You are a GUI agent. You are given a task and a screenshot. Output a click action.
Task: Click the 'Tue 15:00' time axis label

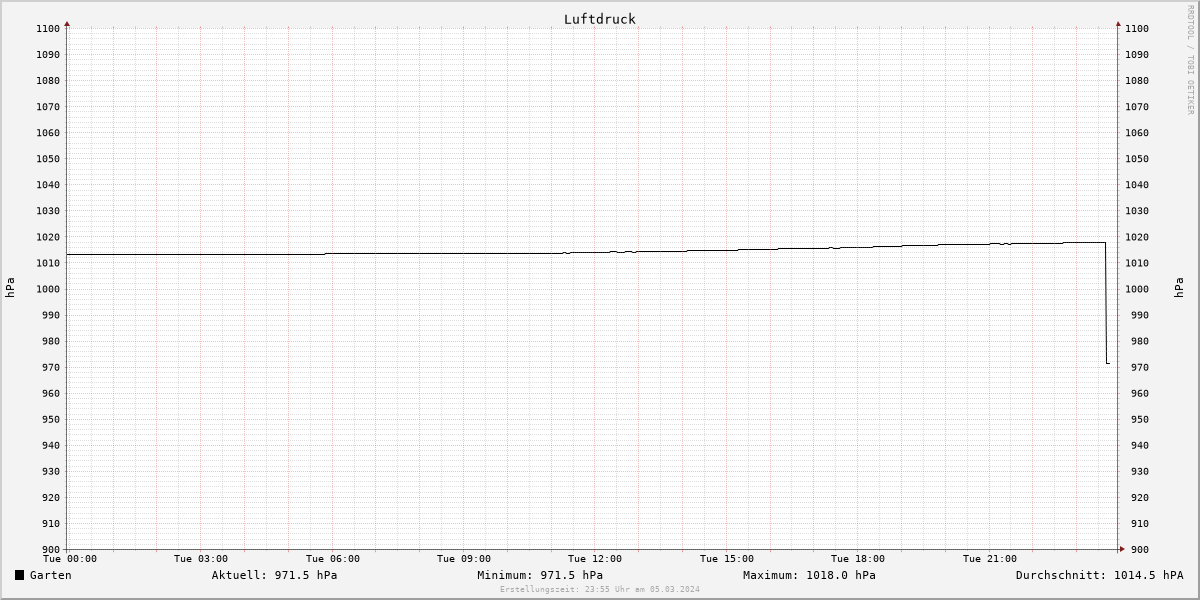(727, 559)
